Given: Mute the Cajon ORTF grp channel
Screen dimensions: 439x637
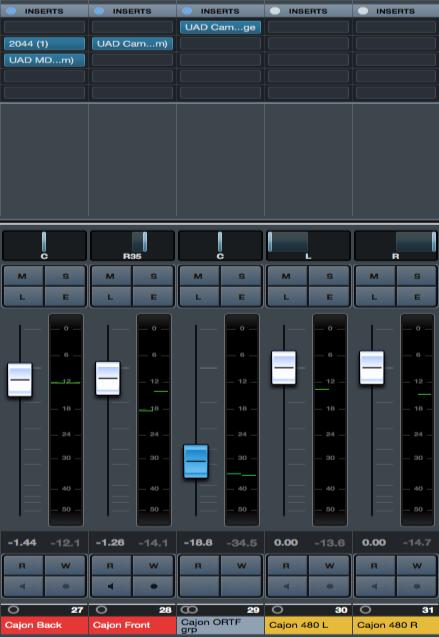Looking at the screenshot, I should (x=199, y=276).
